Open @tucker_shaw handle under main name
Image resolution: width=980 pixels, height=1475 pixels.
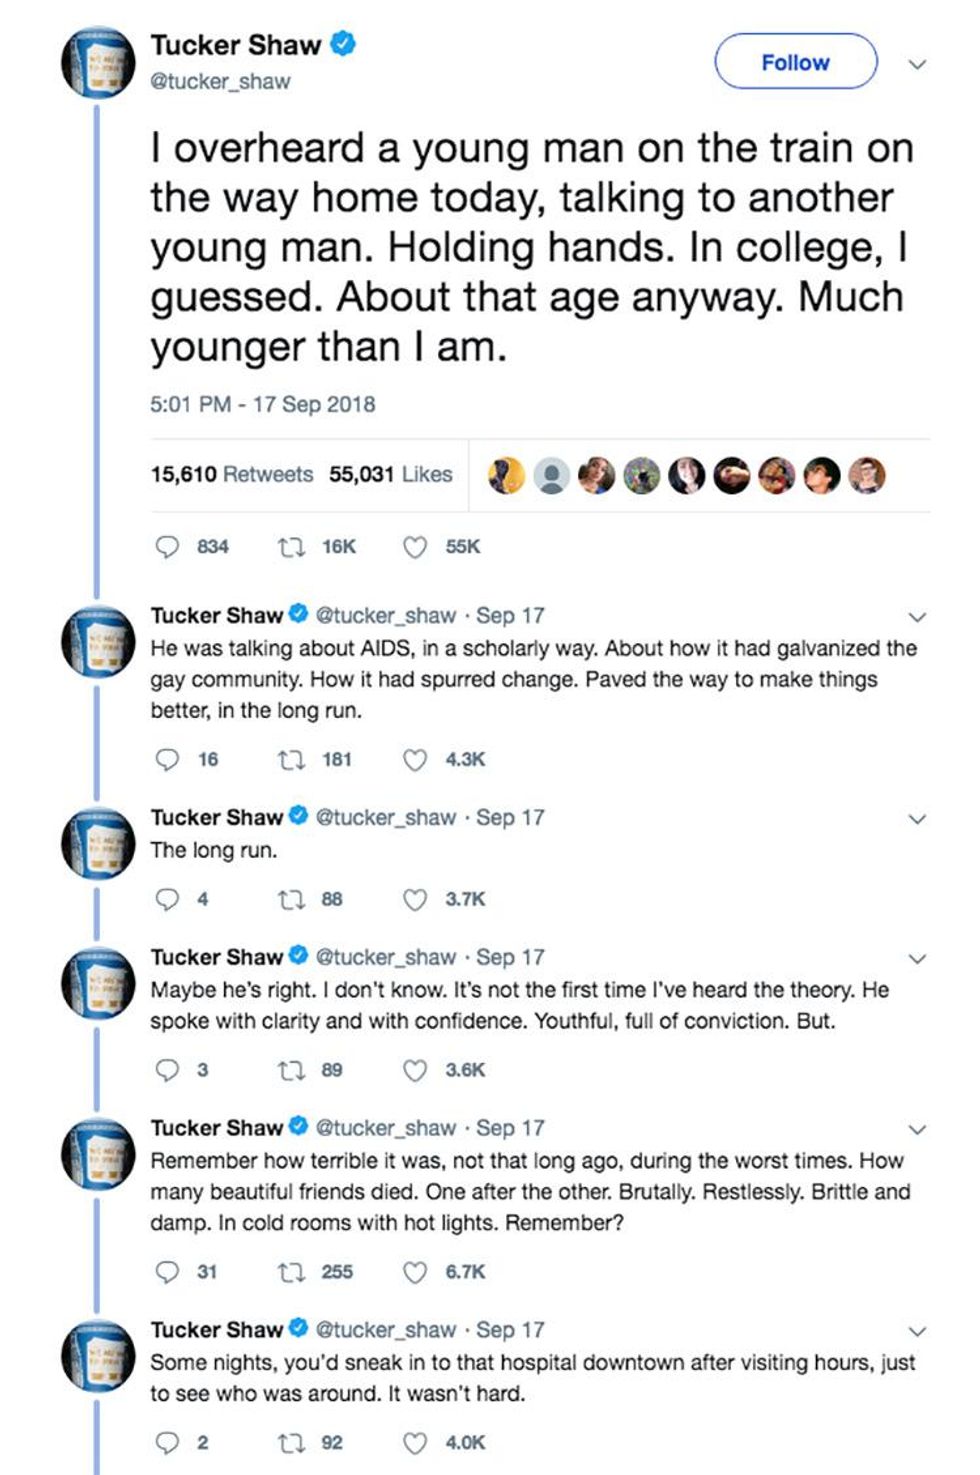[220, 82]
